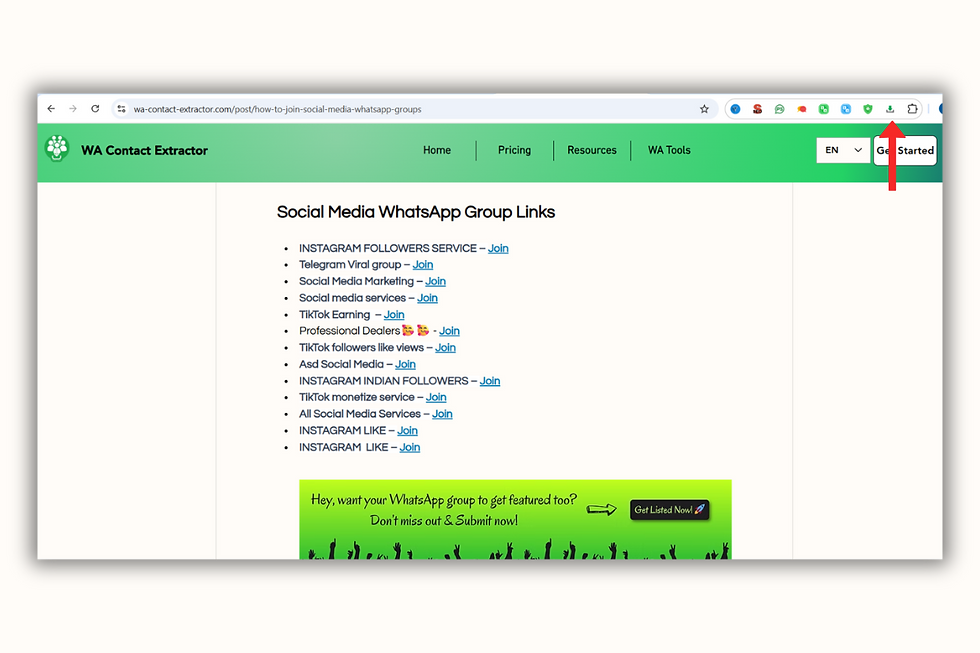Open the green square extension icon
This screenshot has width=980, height=653.
coord(824,109)
